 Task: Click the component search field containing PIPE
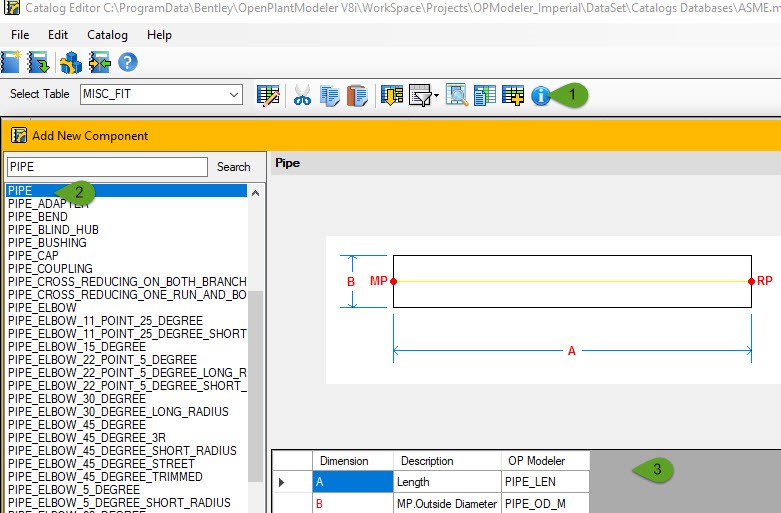point(107,167)
